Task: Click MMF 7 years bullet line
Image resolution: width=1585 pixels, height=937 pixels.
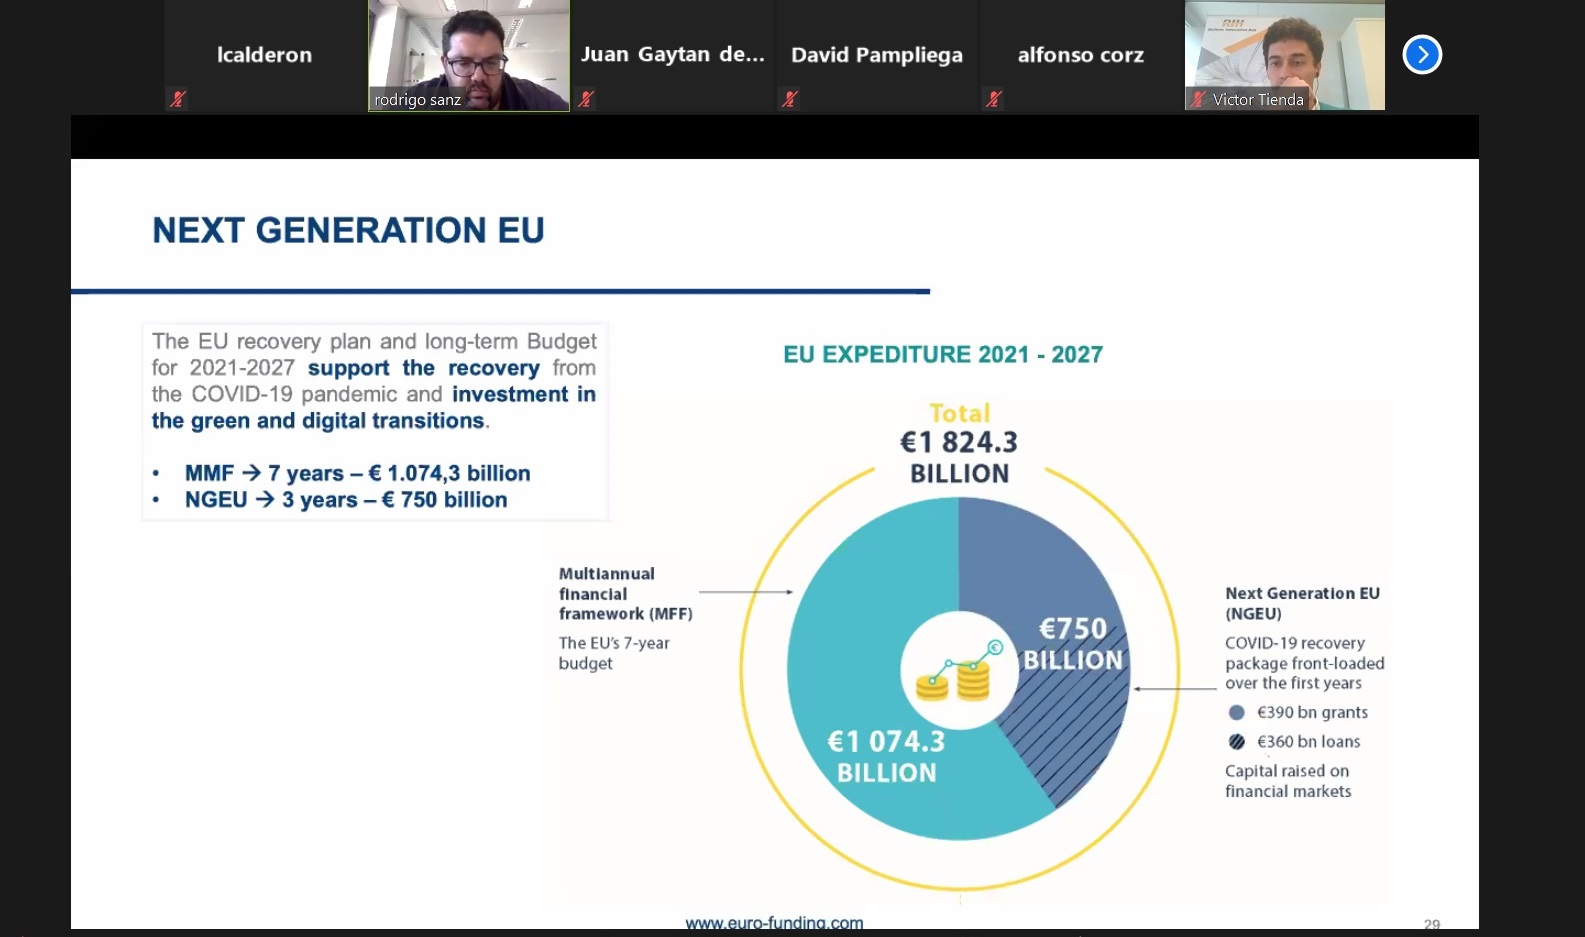Action: 357,473
